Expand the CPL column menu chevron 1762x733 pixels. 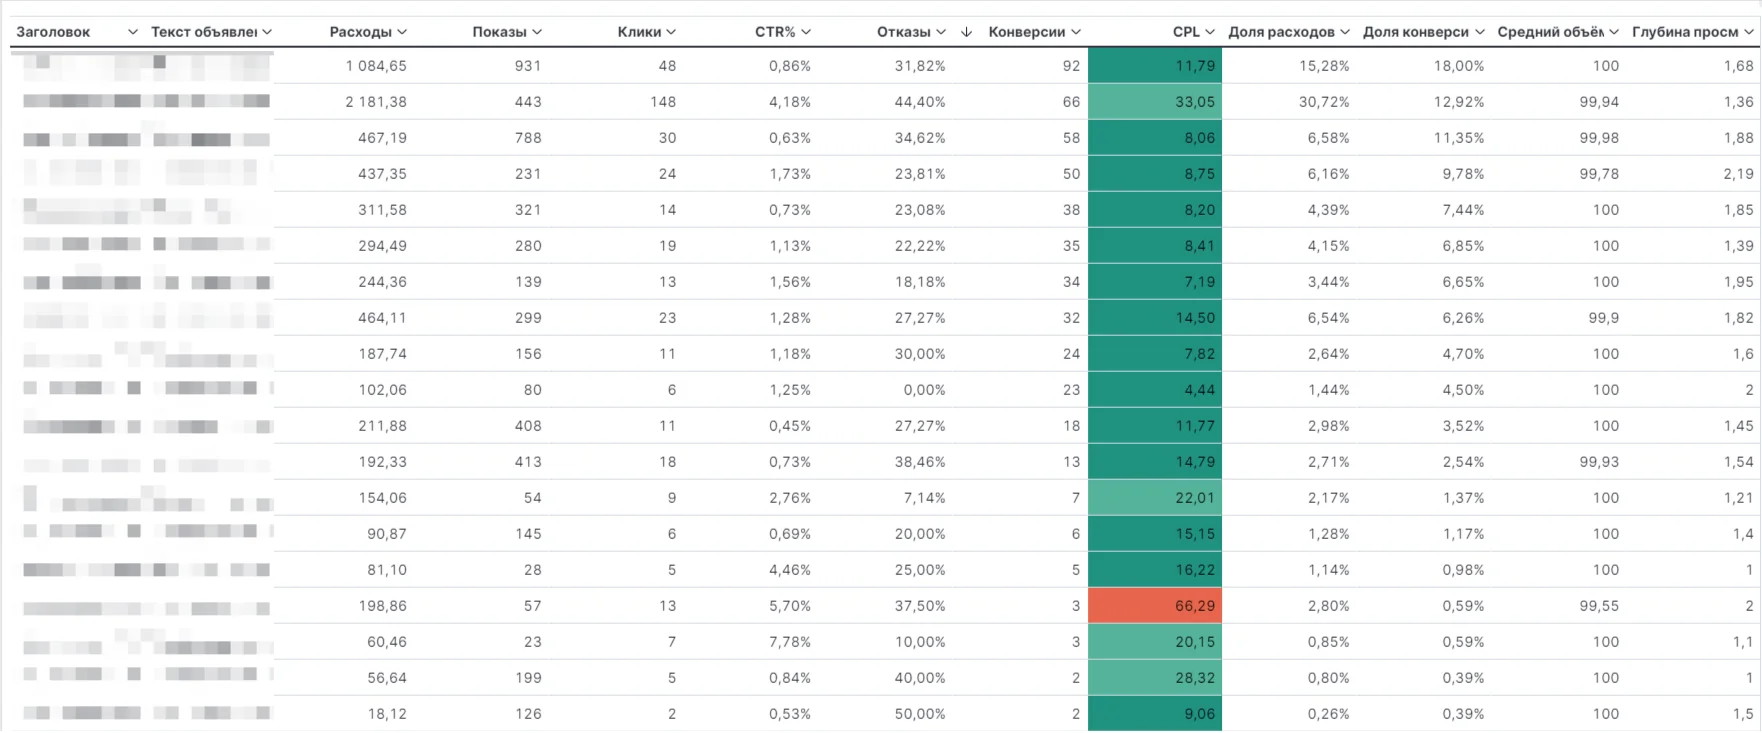coord(1210,32)
